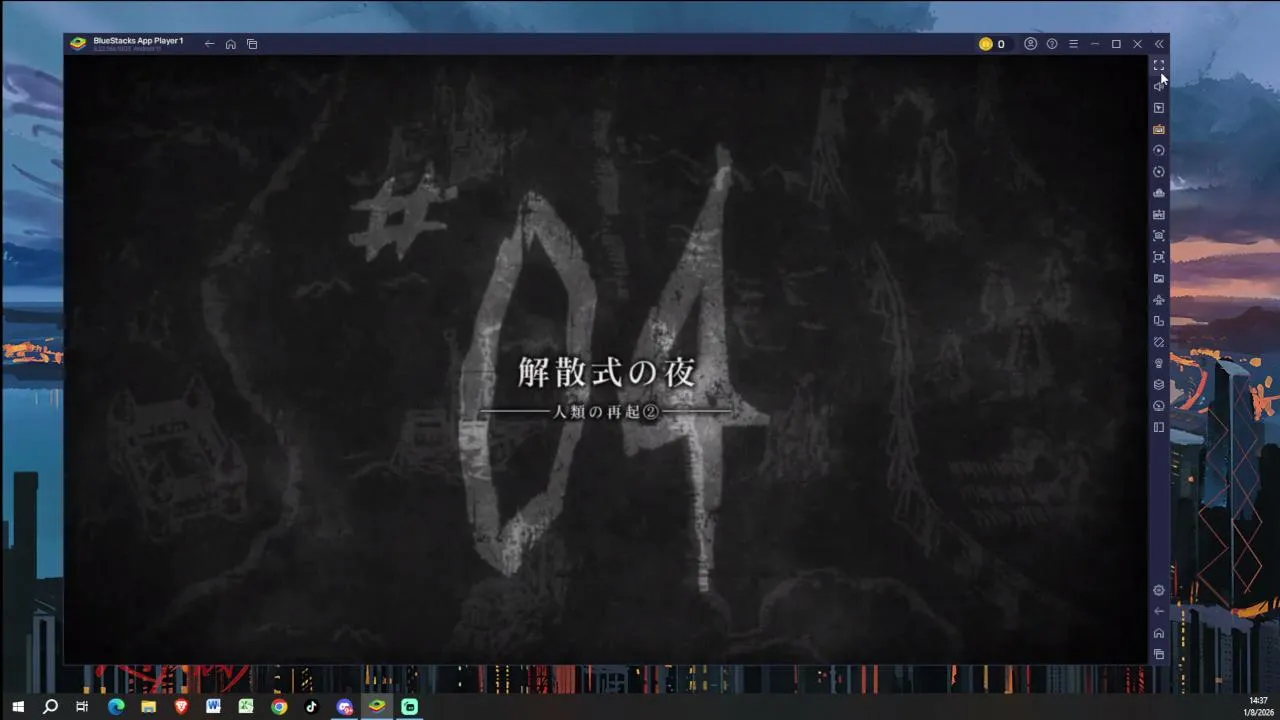
Task: Open BlueStacks settings gear in the sidebar
Action: point(1159,590)
